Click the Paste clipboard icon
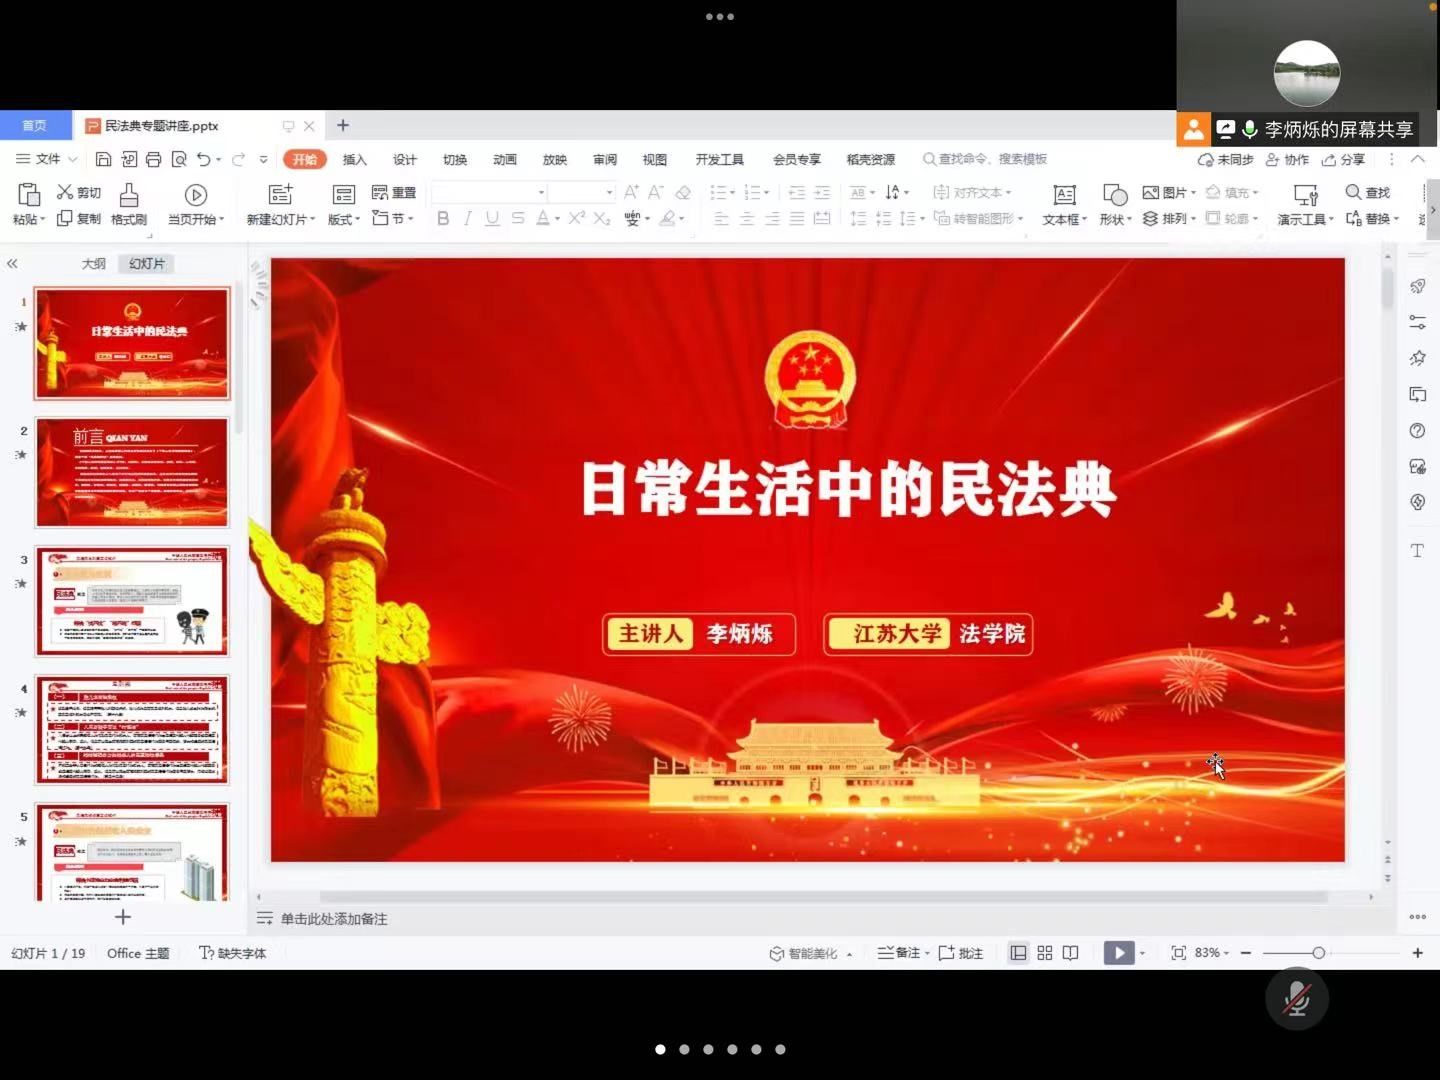The image size is (1440, 1080). pos(29,194)
